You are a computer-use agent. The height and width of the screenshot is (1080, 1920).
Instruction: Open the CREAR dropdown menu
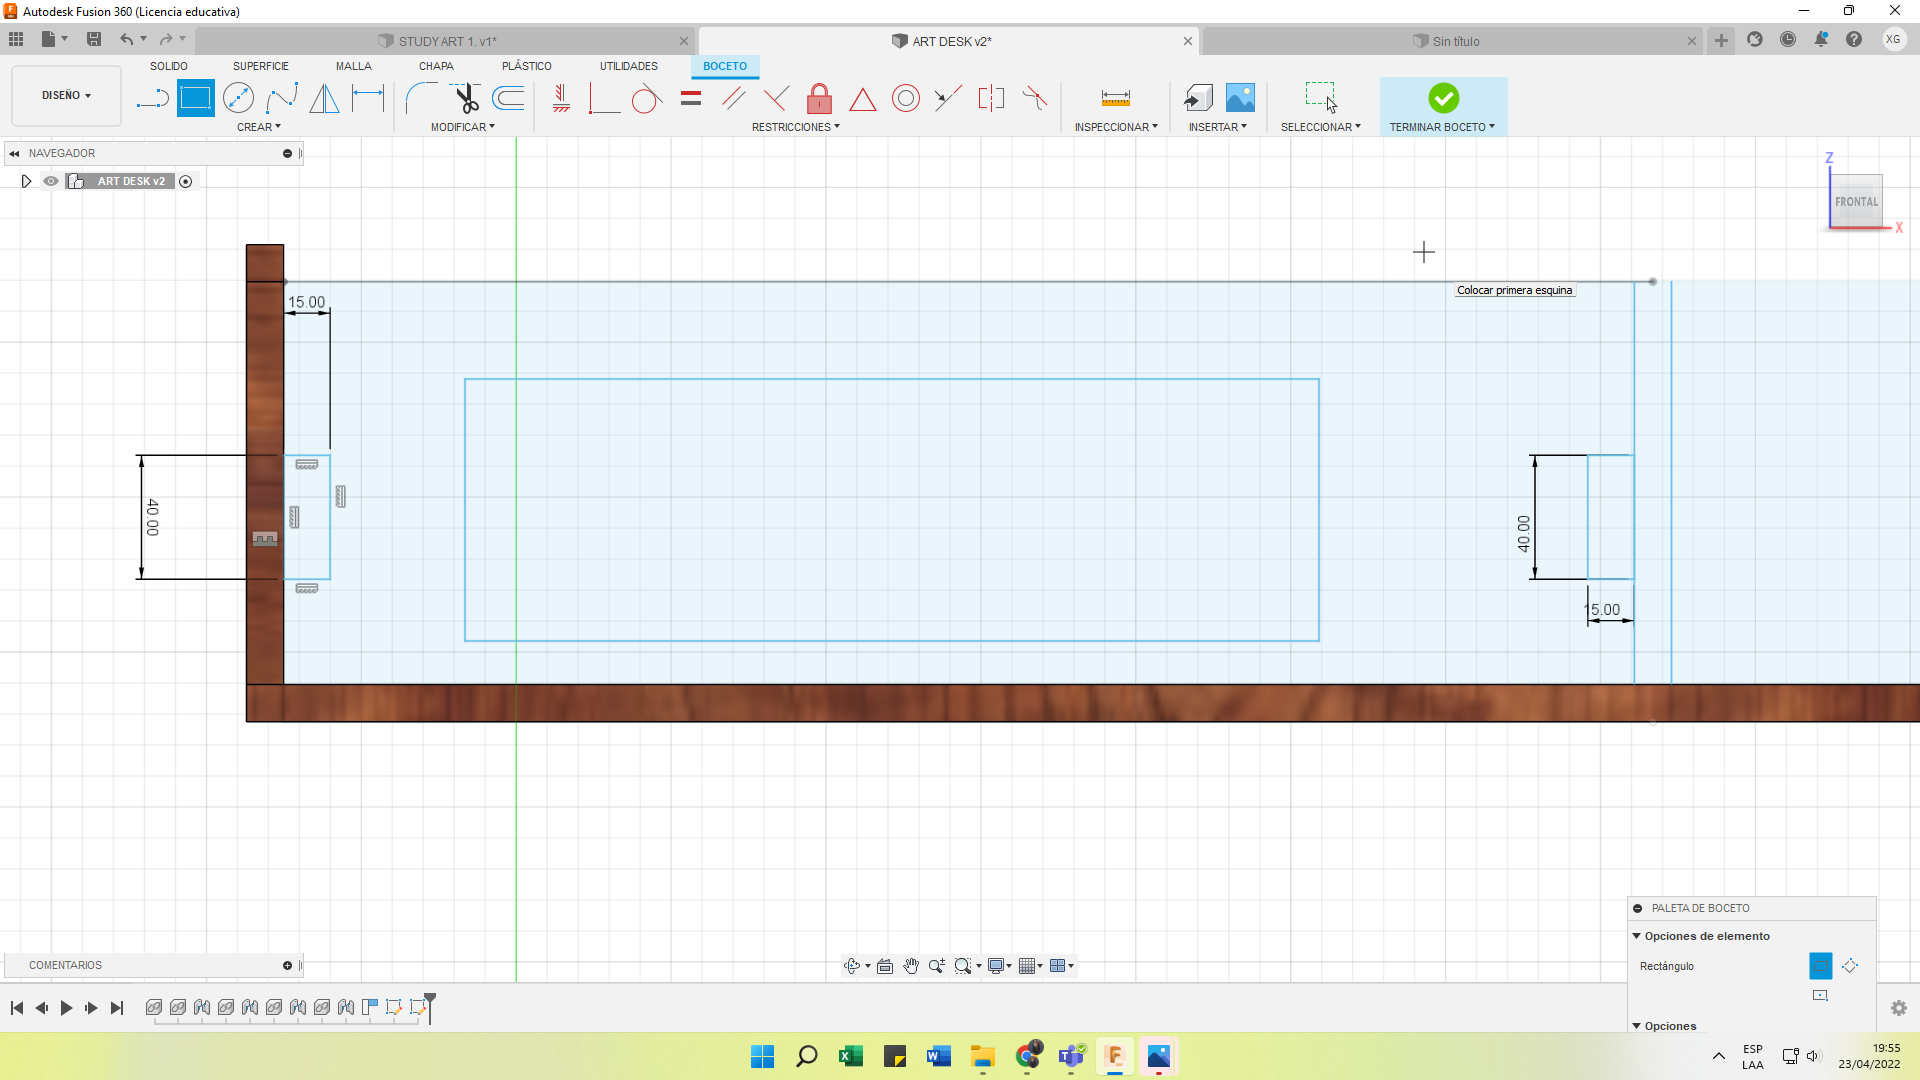[259, 127]
